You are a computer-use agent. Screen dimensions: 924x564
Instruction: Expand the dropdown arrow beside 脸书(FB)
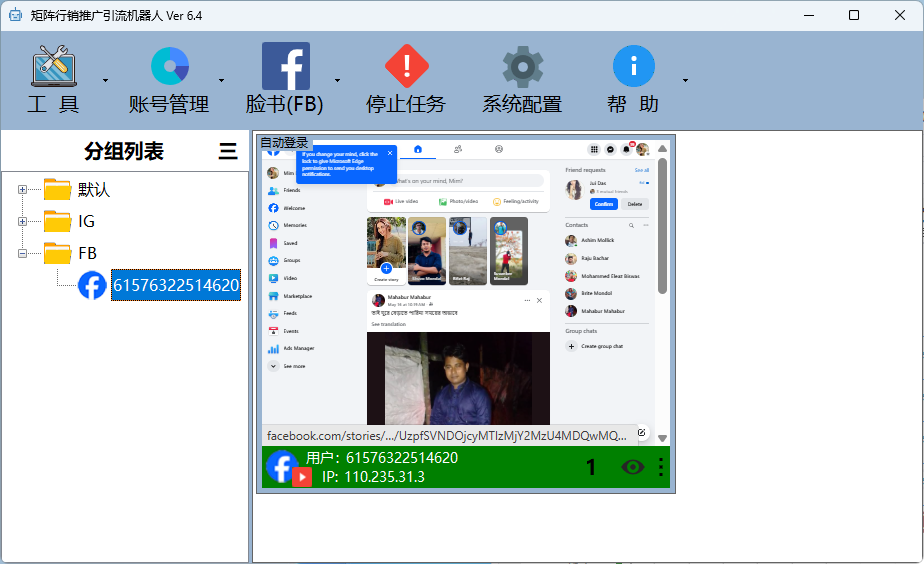[338, 80]
